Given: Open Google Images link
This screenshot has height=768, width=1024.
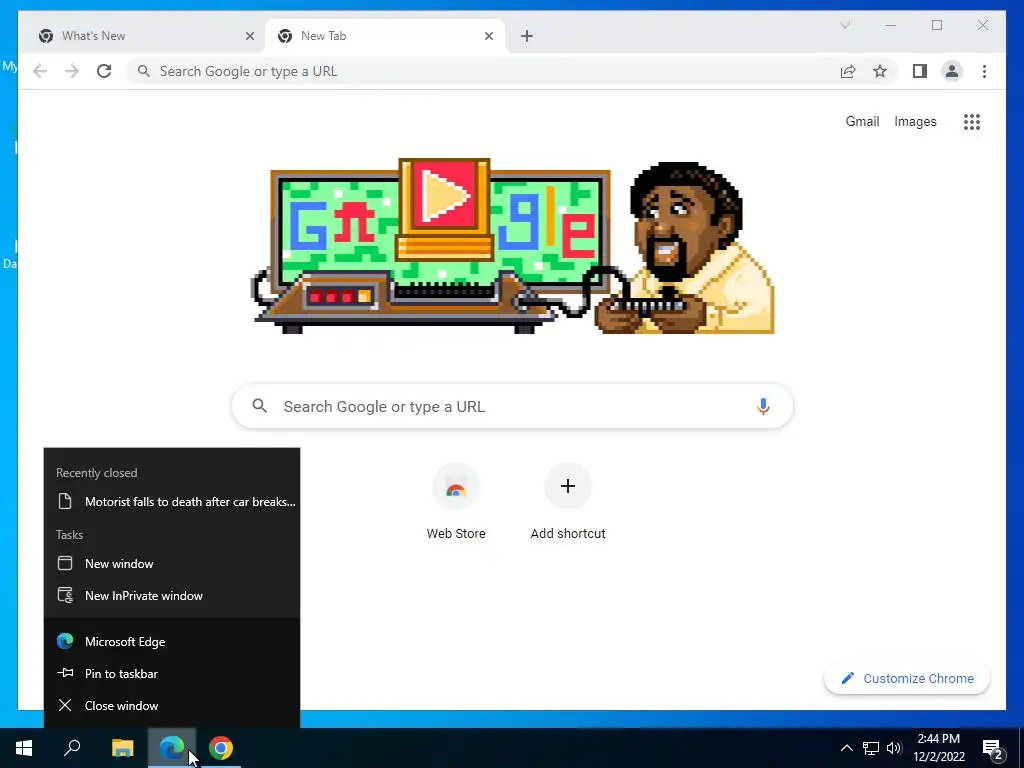Looking at the screenshot, I should click(x=915, y=121).
